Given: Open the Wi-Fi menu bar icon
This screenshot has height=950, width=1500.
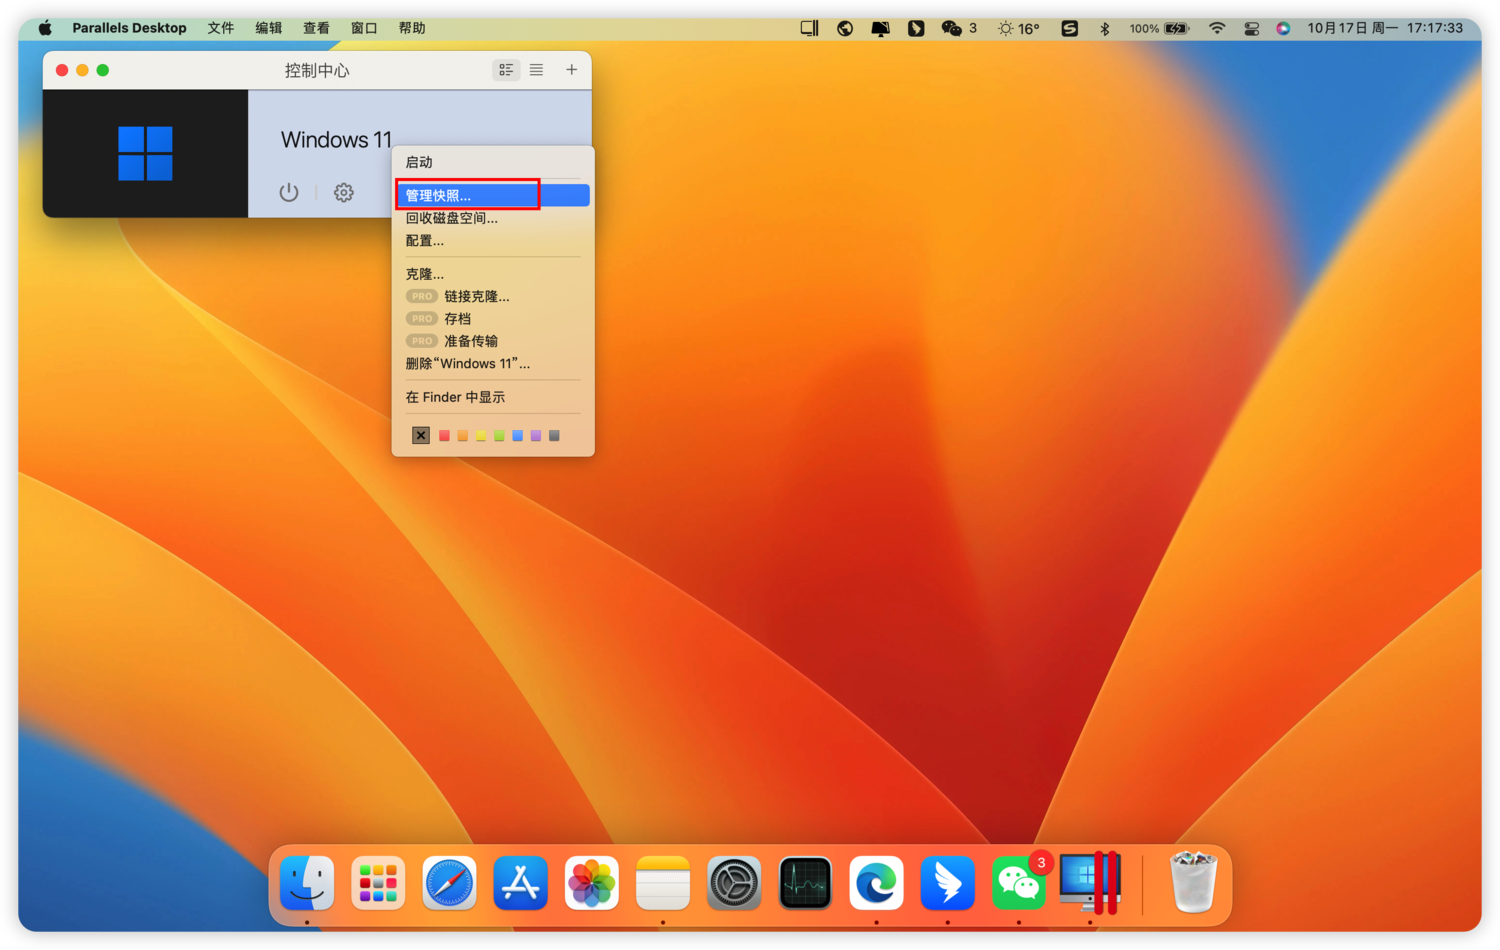Looking at the screenshot, I should tap(1217, 28).
